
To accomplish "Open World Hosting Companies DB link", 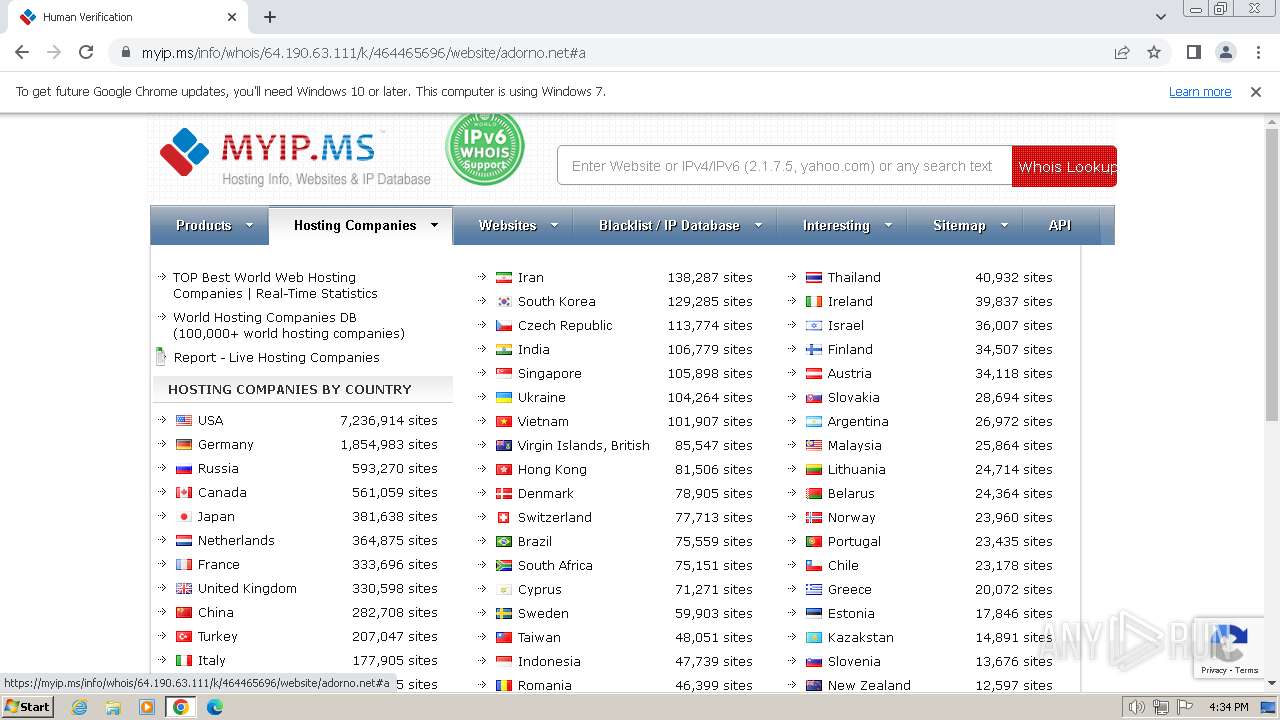I will 288,326.
